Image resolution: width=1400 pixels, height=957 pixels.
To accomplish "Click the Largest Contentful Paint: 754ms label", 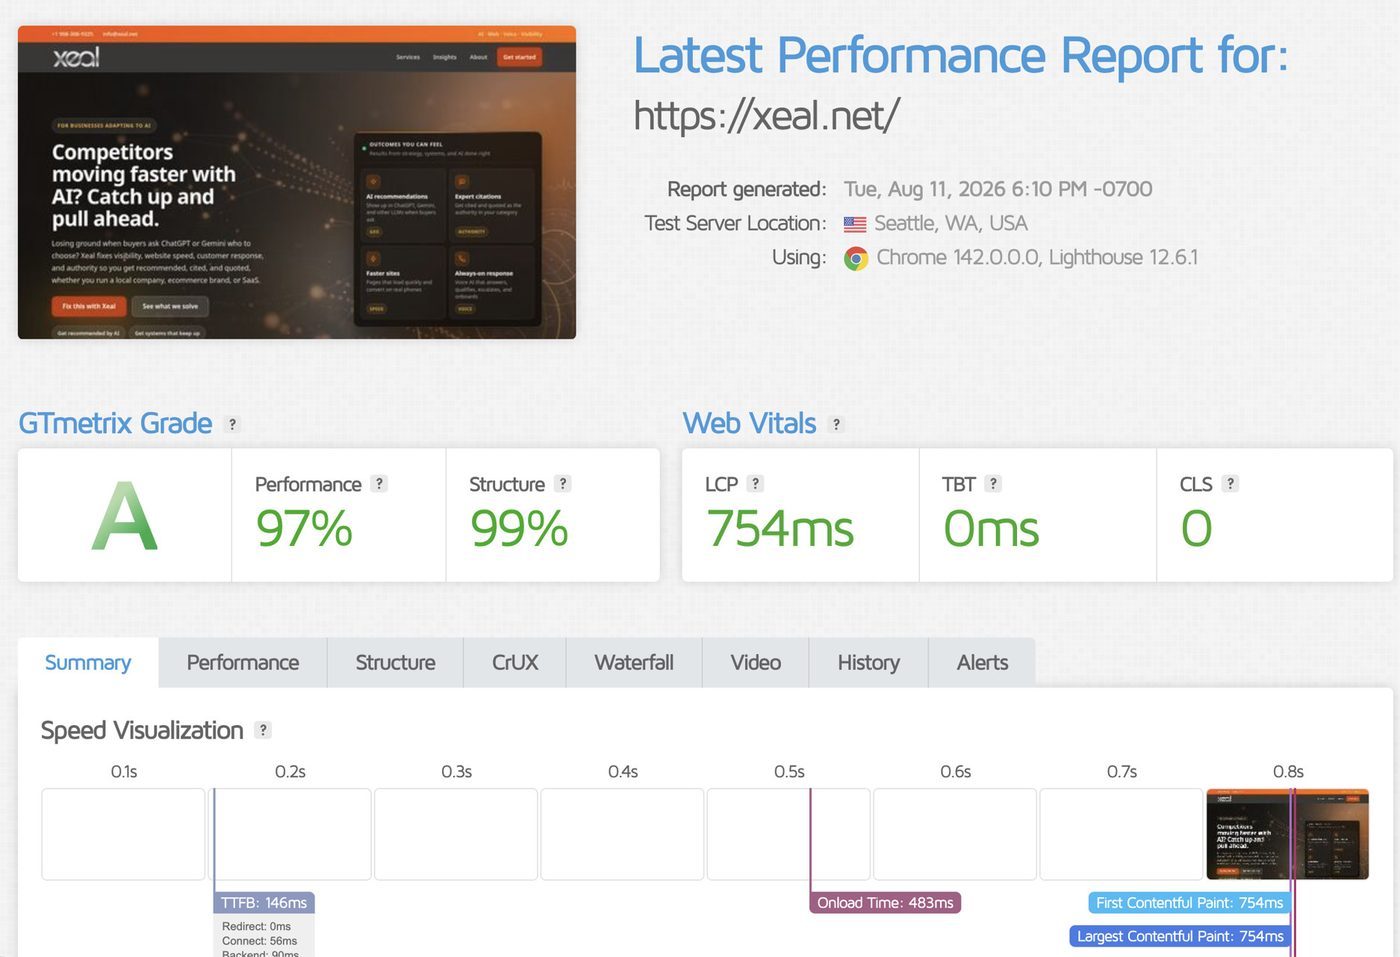I will (1180, 937).
